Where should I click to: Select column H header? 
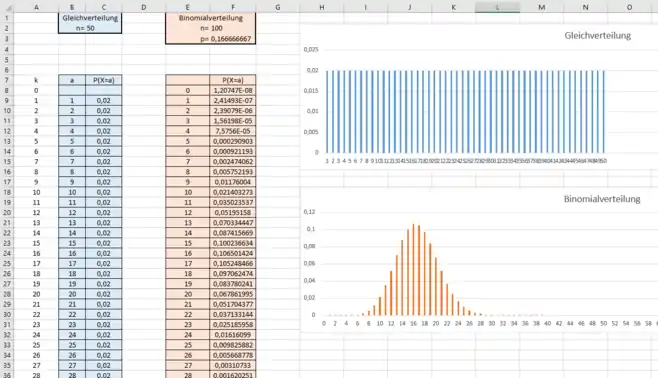[x=321, y=7]
